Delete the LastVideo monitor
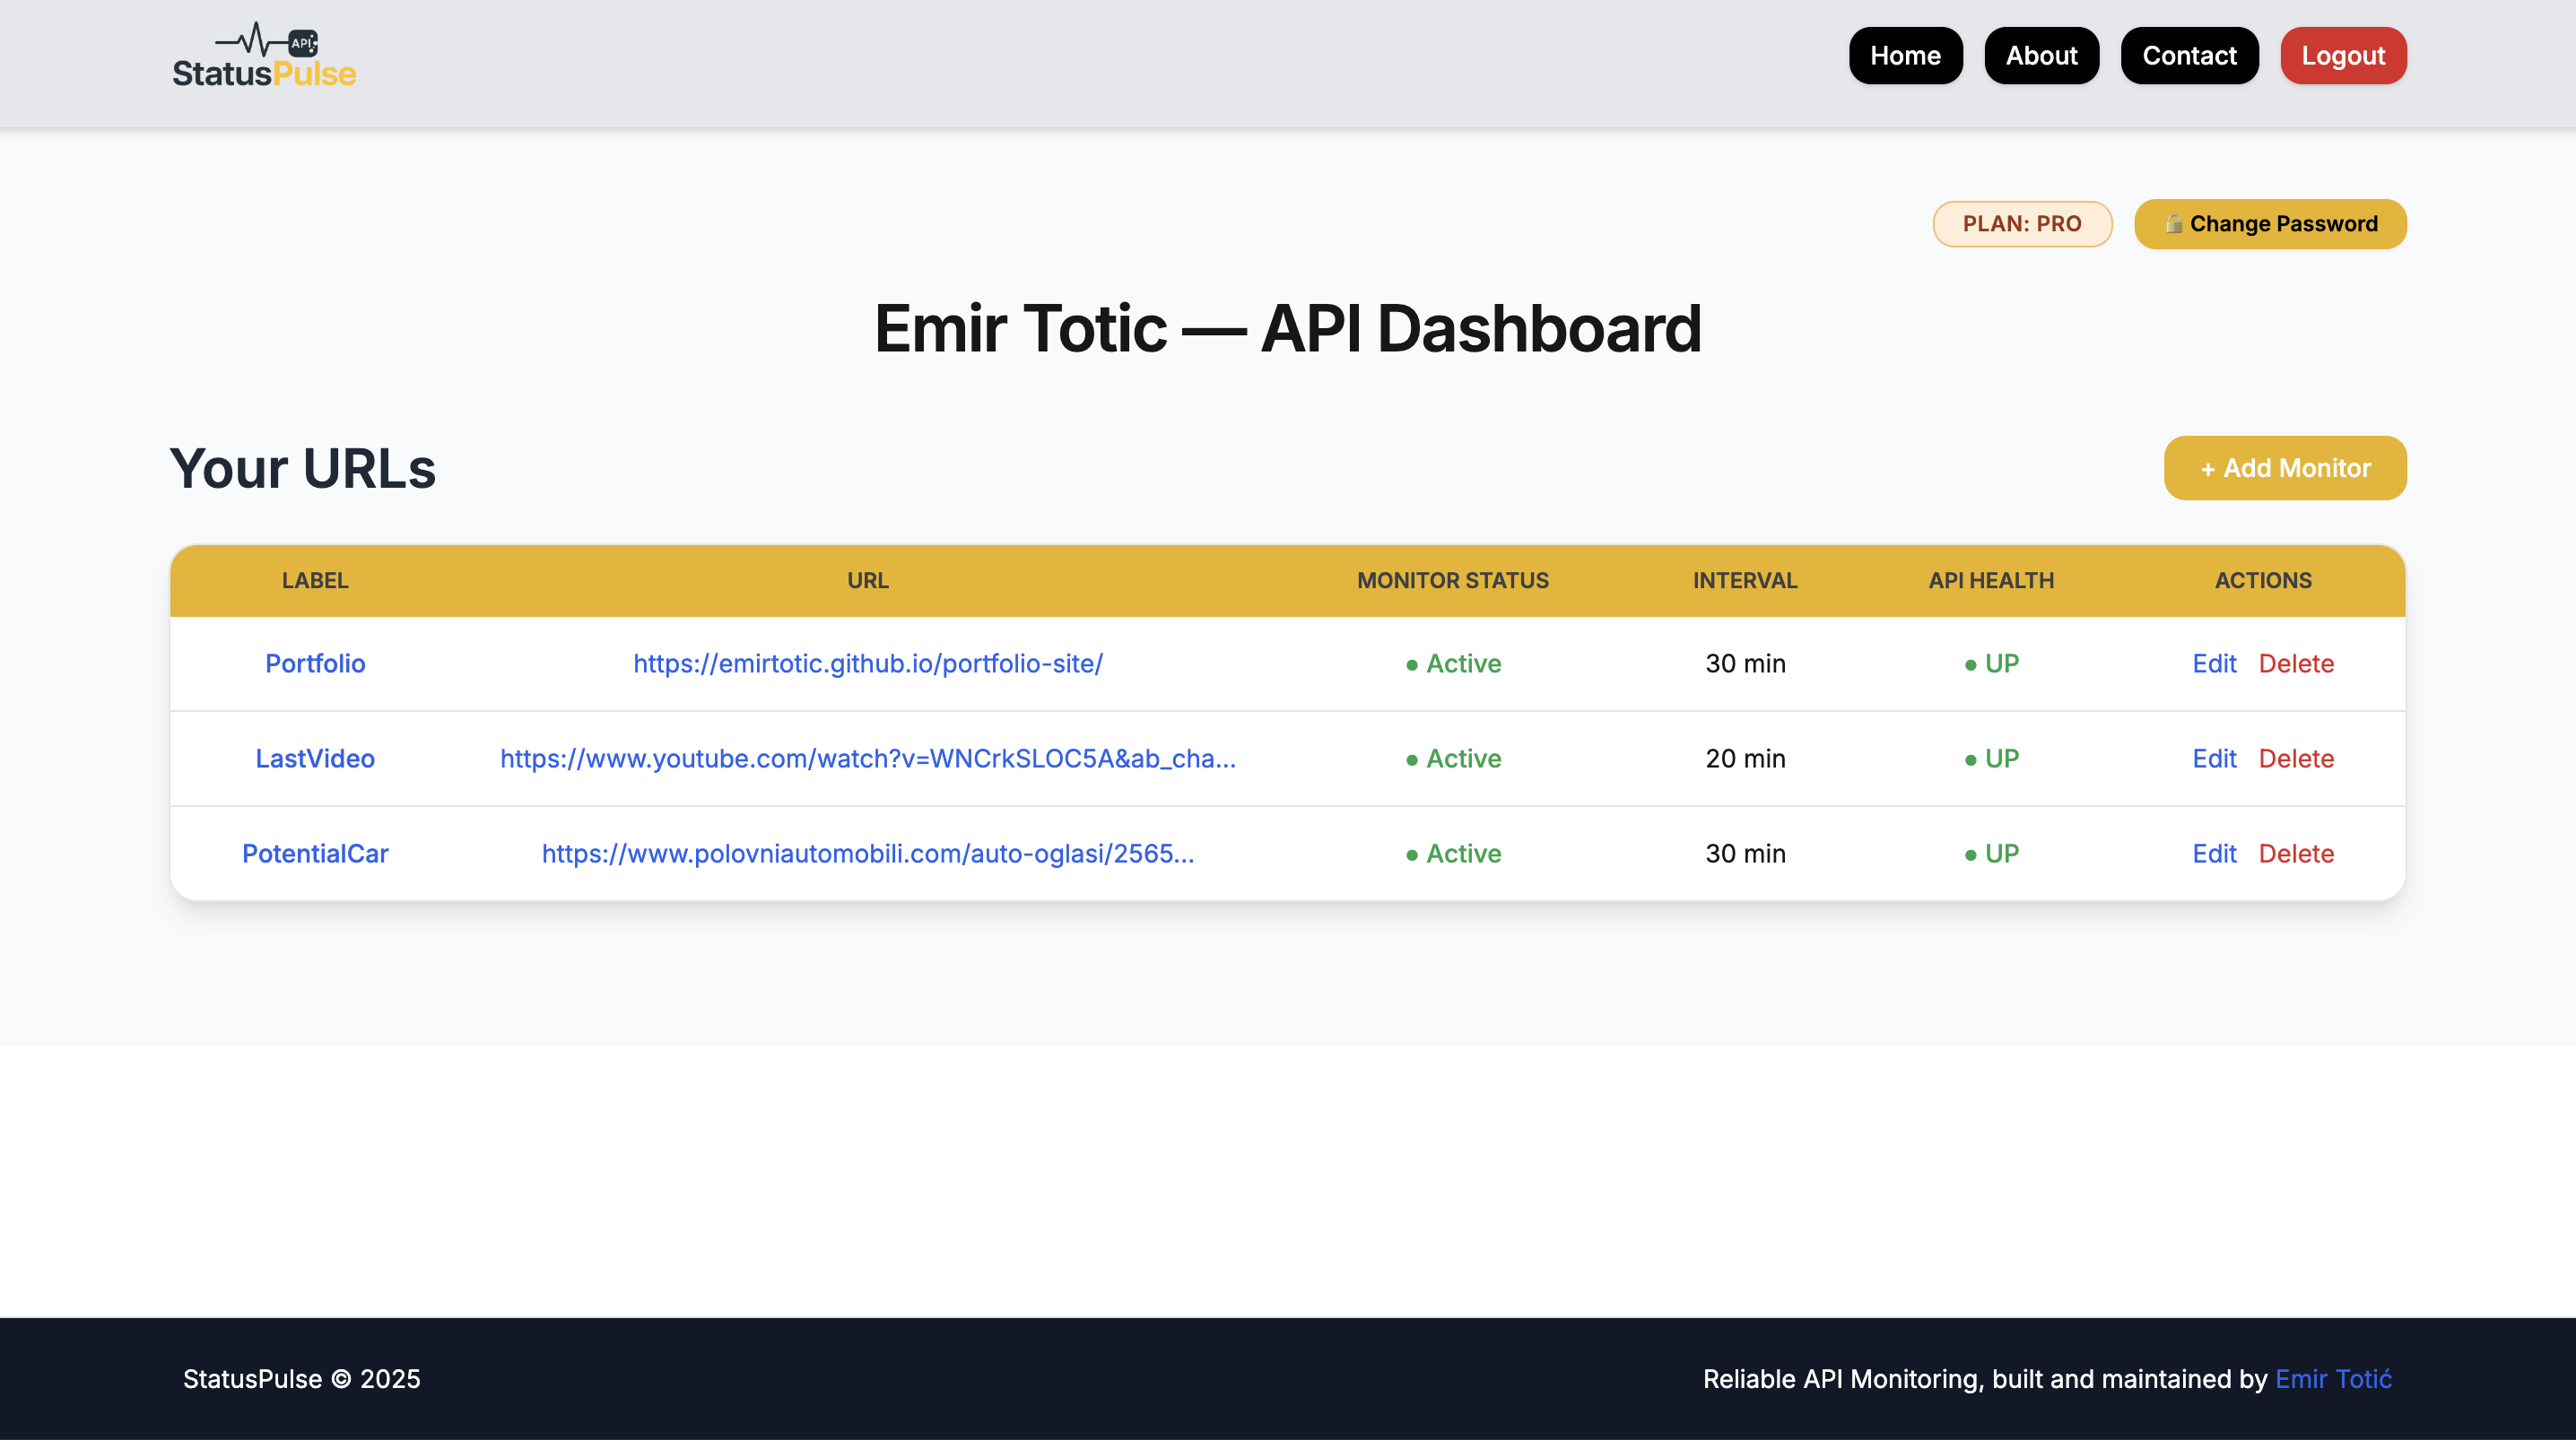This screenshot has width=2576, height=1440. [2296, 759]
